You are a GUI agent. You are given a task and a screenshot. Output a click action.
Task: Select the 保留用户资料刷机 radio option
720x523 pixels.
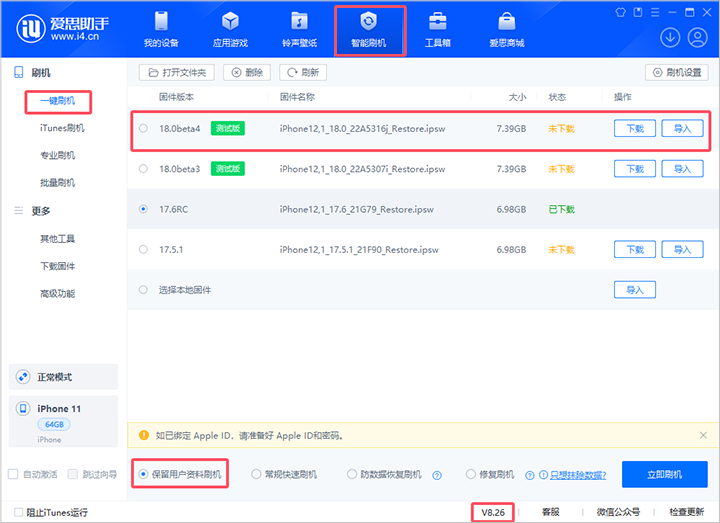point(145,474)
